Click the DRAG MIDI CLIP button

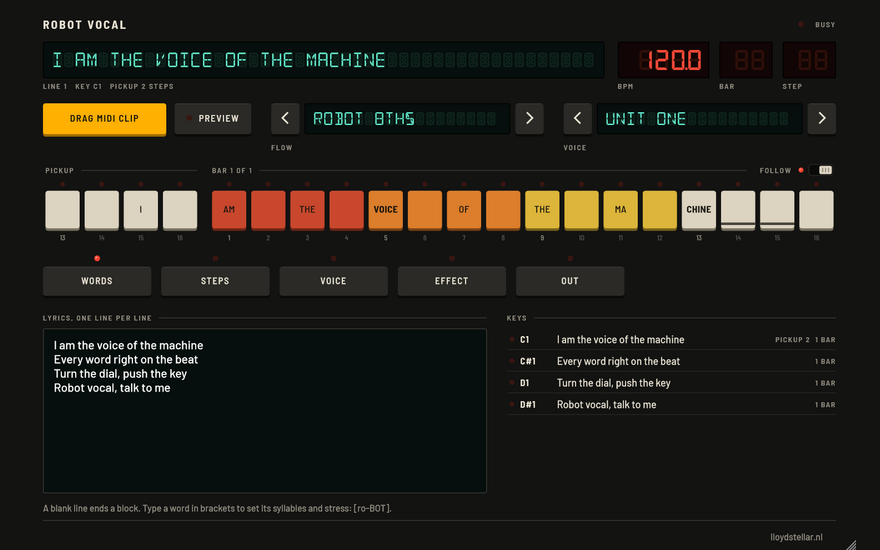tap(104, 119)
